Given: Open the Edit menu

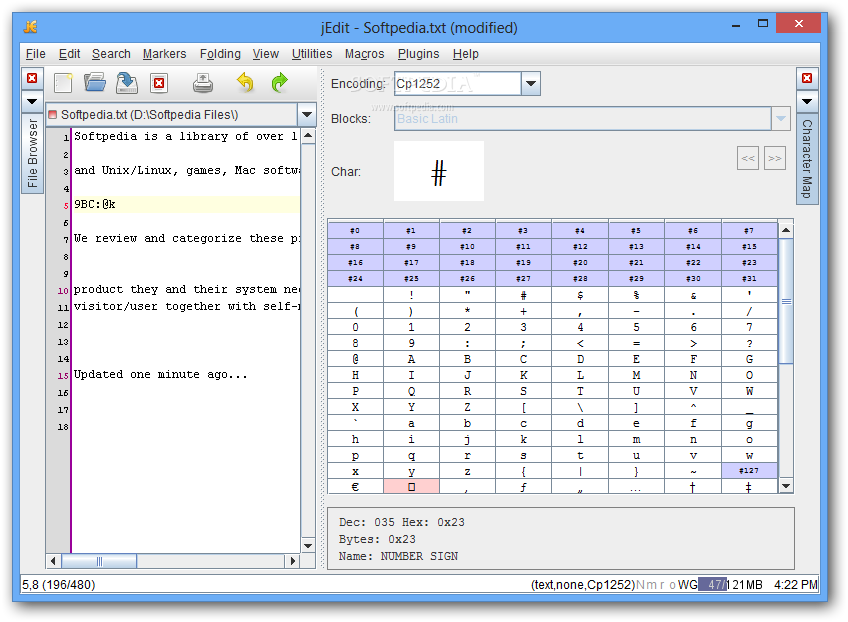Looking at the screenshot, I should pyautogui.click(x=69, y=54).
